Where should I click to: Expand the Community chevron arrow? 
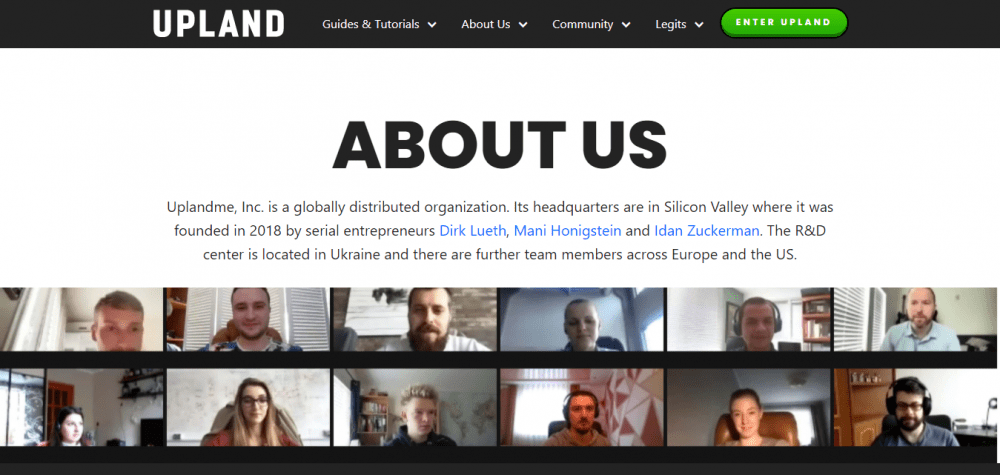(x=626, y=25)
